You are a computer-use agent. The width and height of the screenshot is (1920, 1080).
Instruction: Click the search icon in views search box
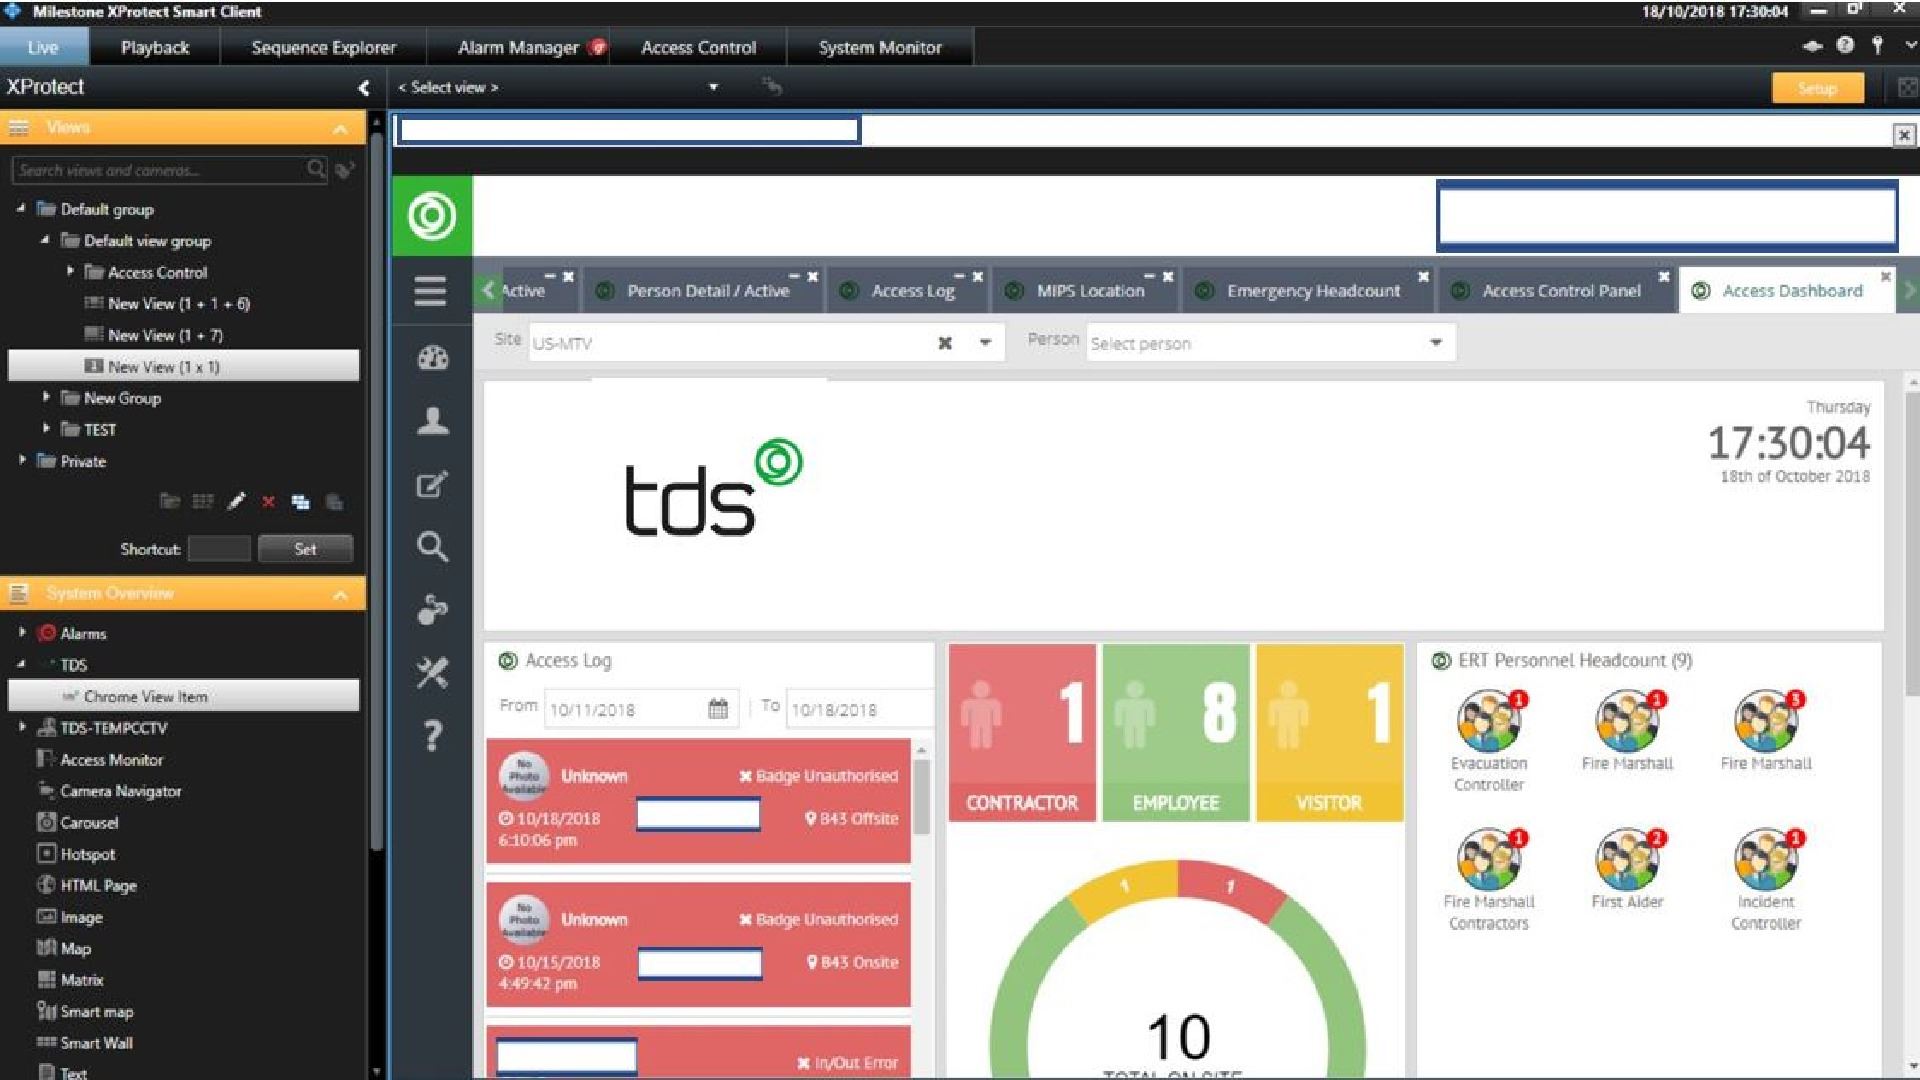click(x=316, y=169)
